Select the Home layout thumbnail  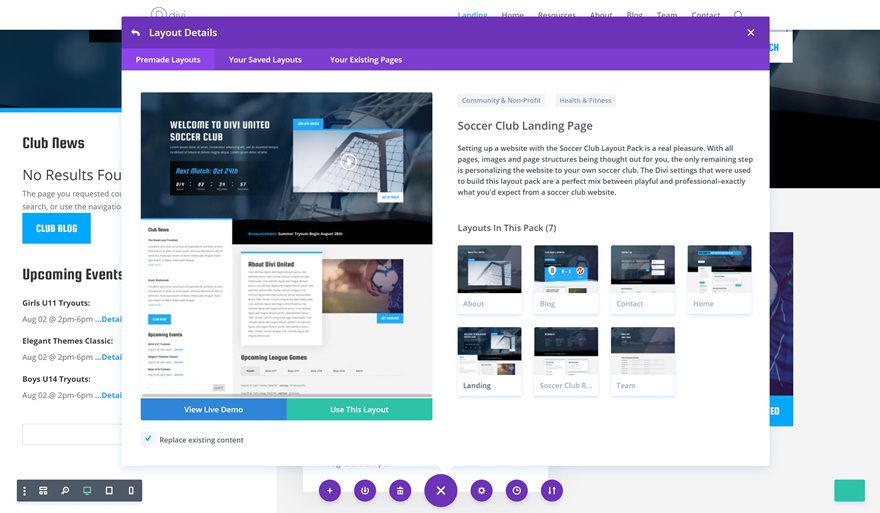click(x=719, y=279)
